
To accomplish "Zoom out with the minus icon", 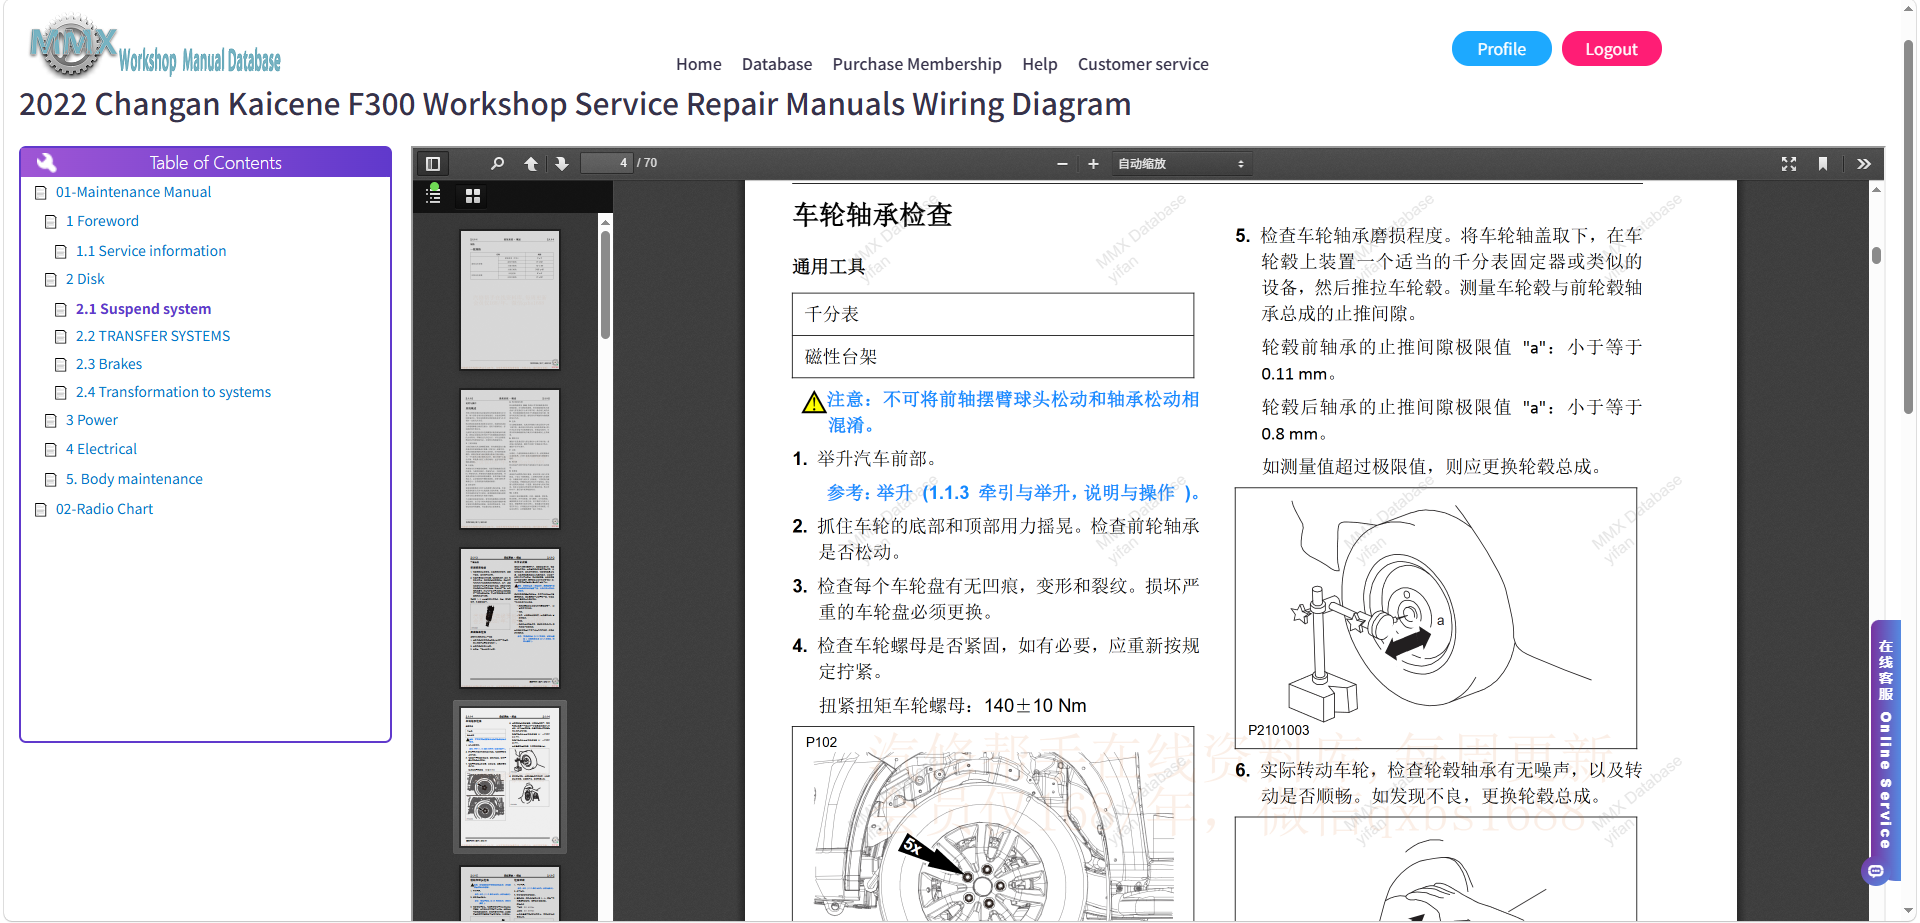I will click(x=1062, y=164).
